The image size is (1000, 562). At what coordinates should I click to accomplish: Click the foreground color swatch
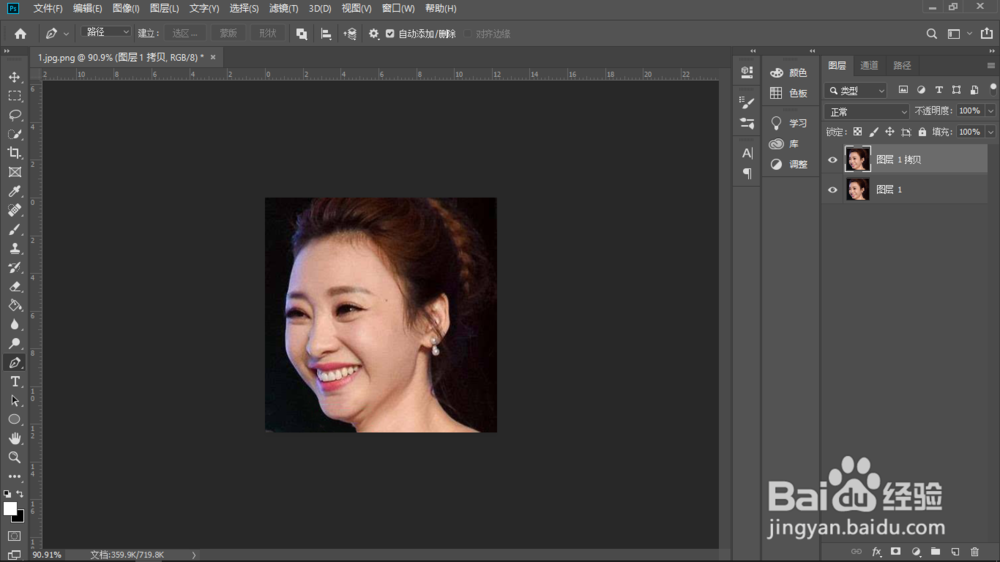point(10,508)
